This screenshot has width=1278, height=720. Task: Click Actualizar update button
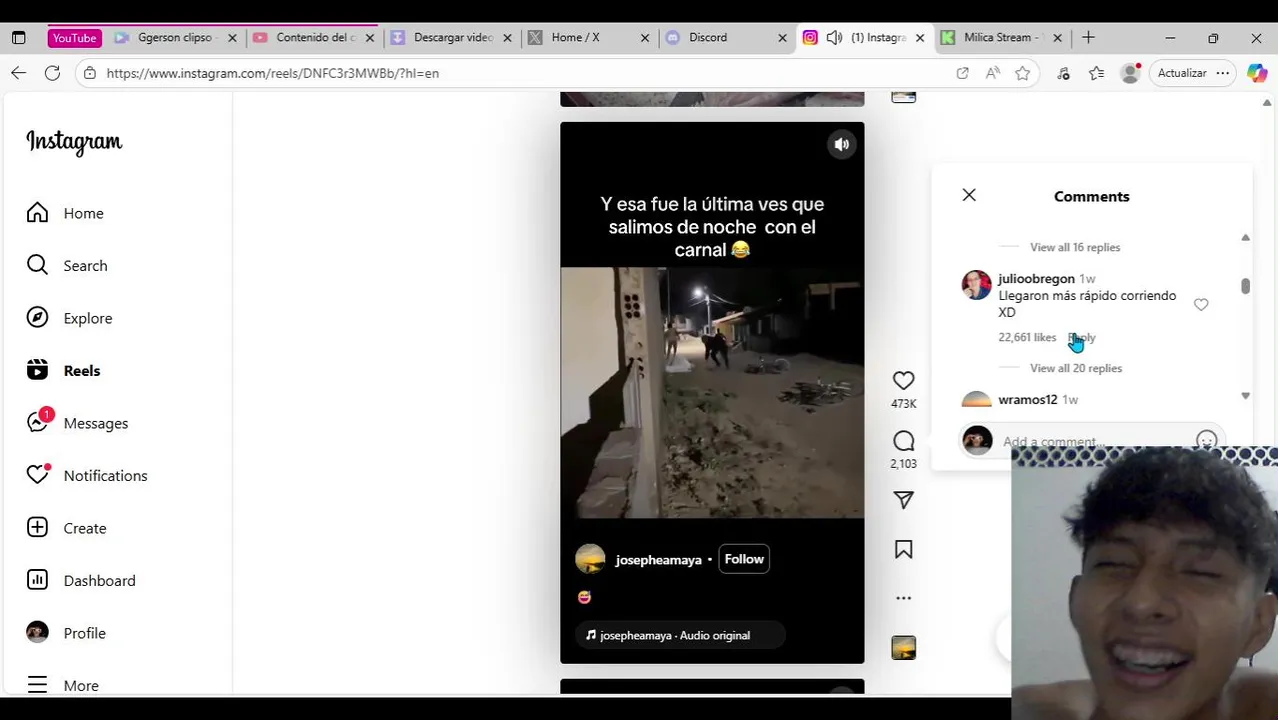point(1182,73)
